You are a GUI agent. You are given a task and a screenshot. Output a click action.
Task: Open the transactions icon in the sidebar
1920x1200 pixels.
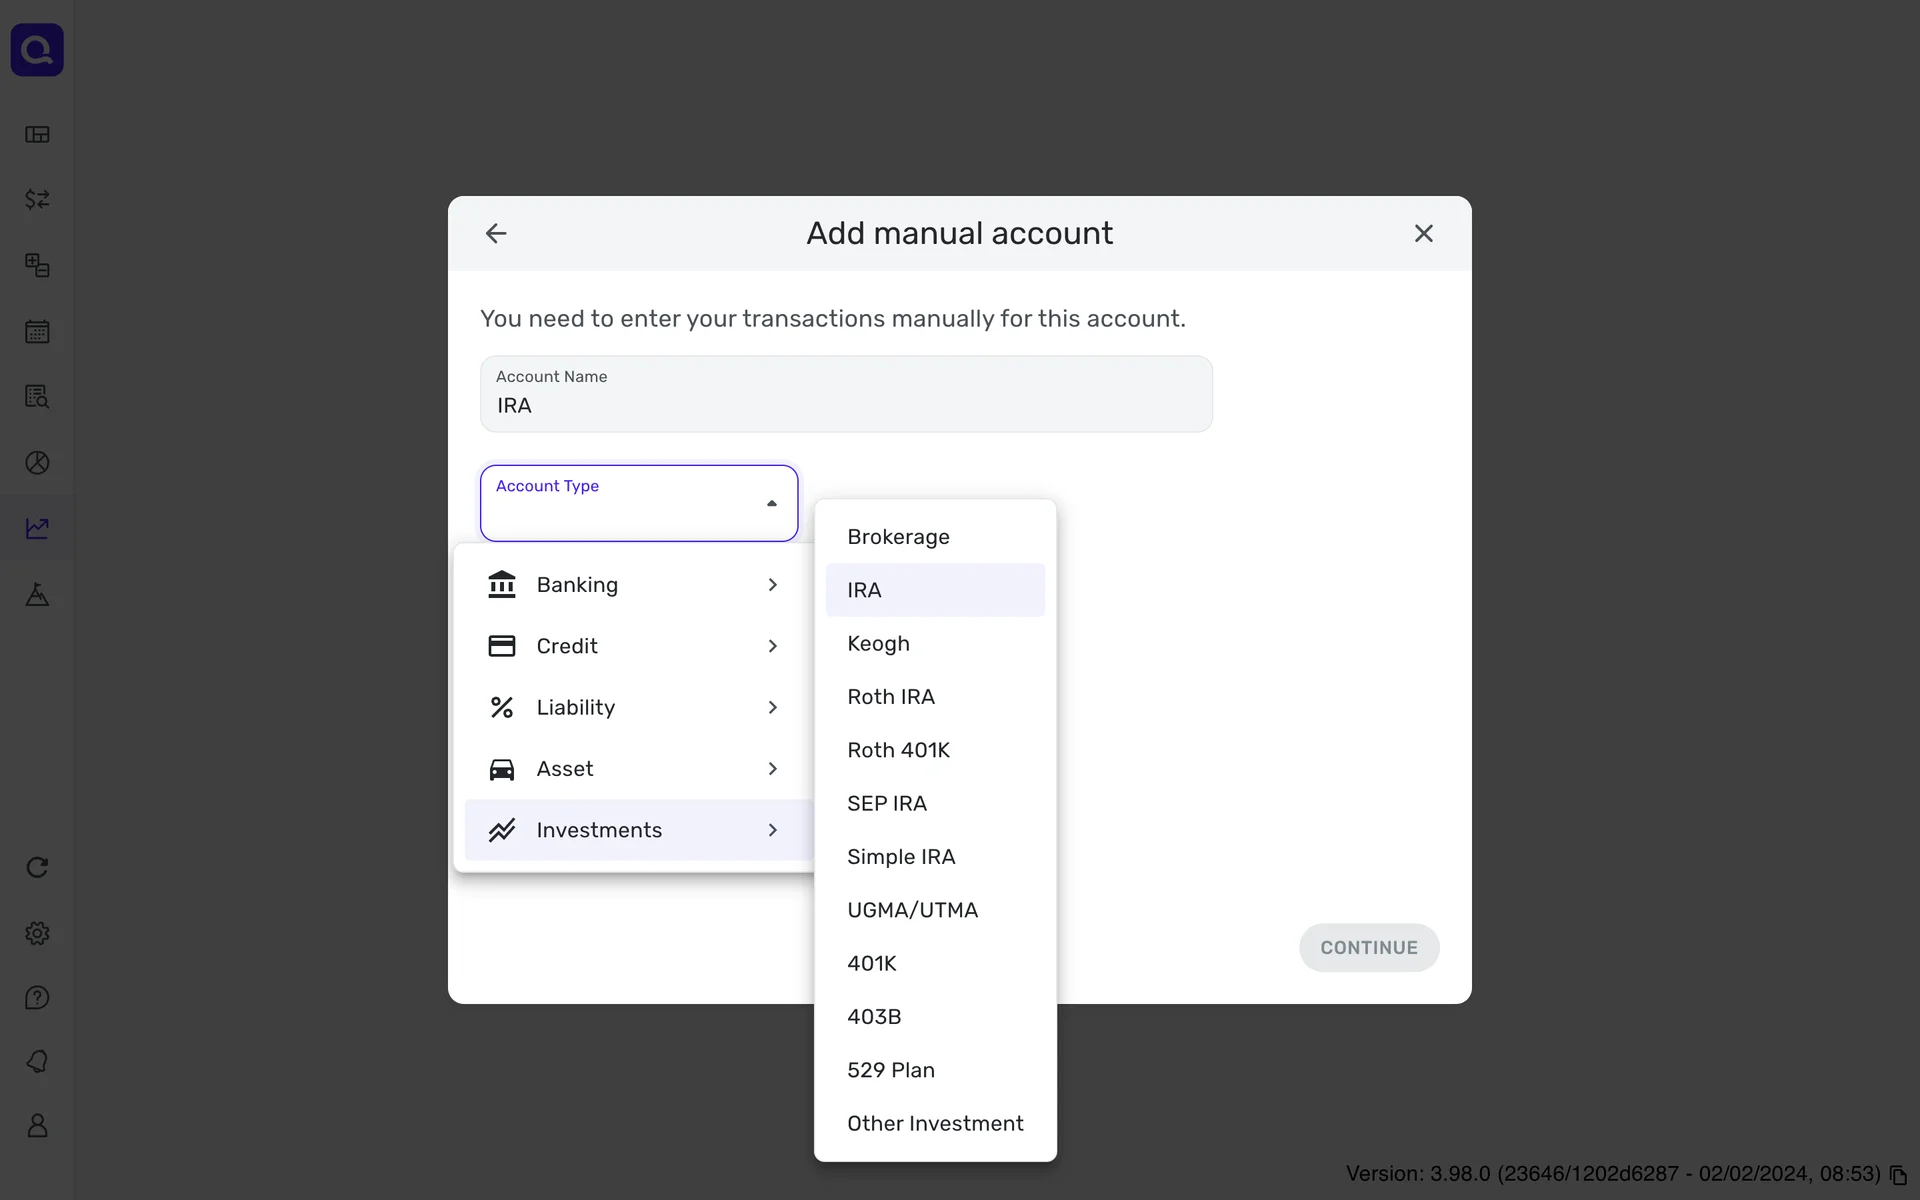[x=37, y=199]
